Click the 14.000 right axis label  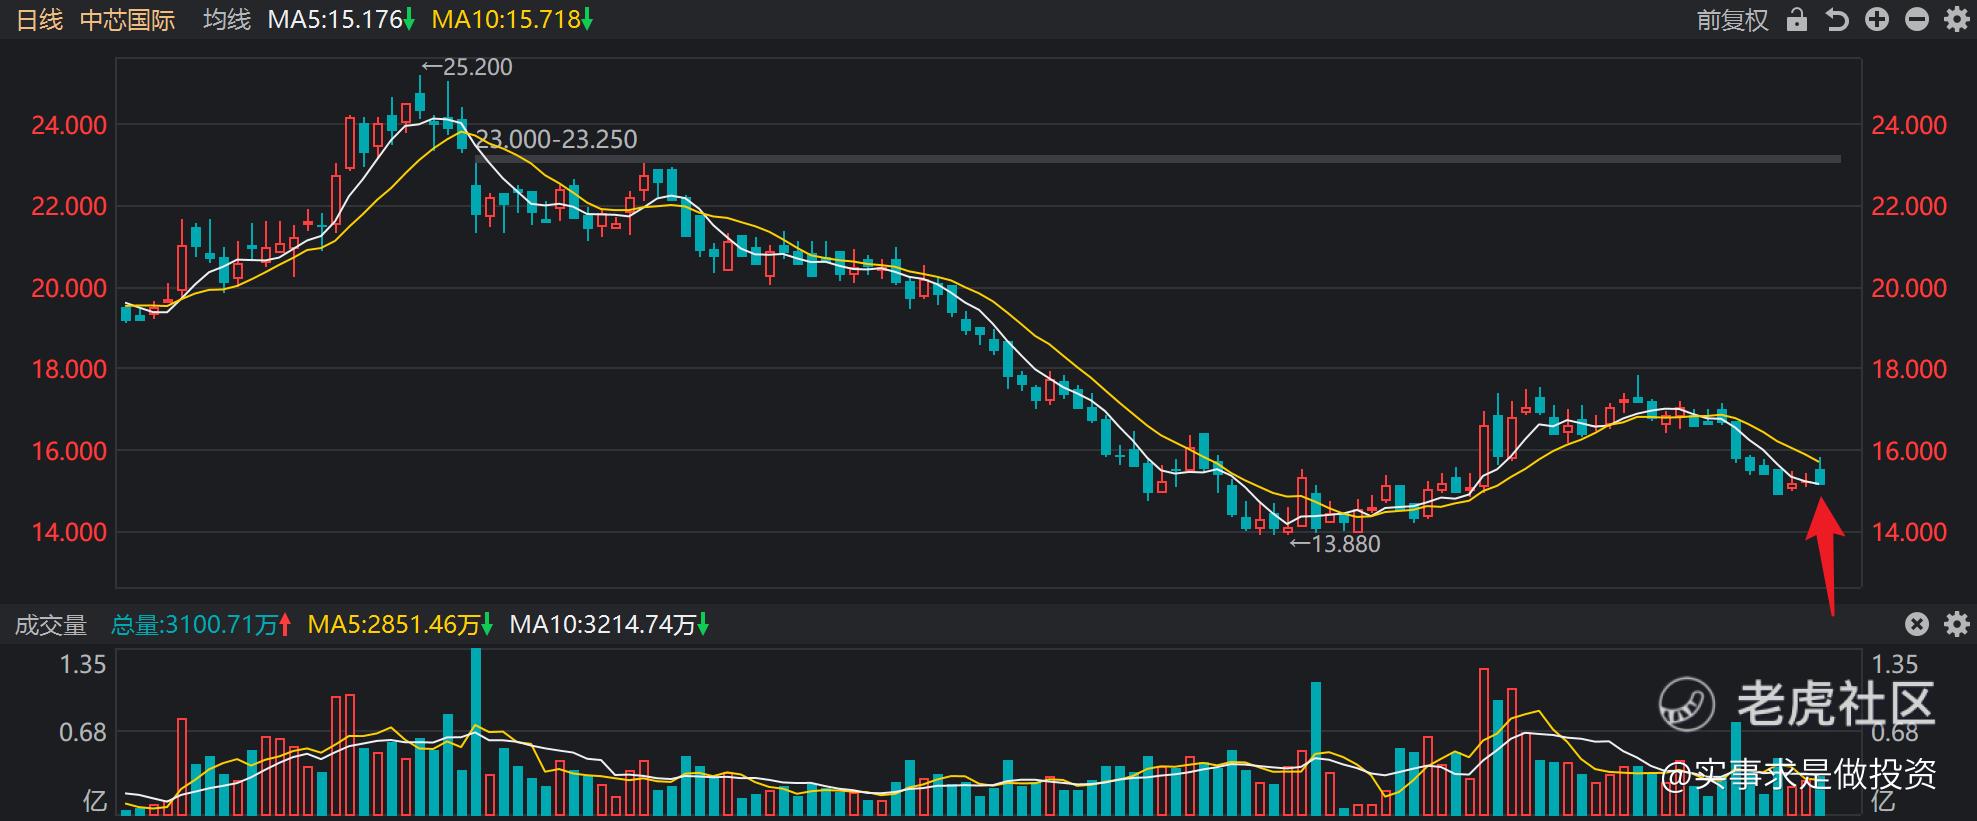[1909, 532]
